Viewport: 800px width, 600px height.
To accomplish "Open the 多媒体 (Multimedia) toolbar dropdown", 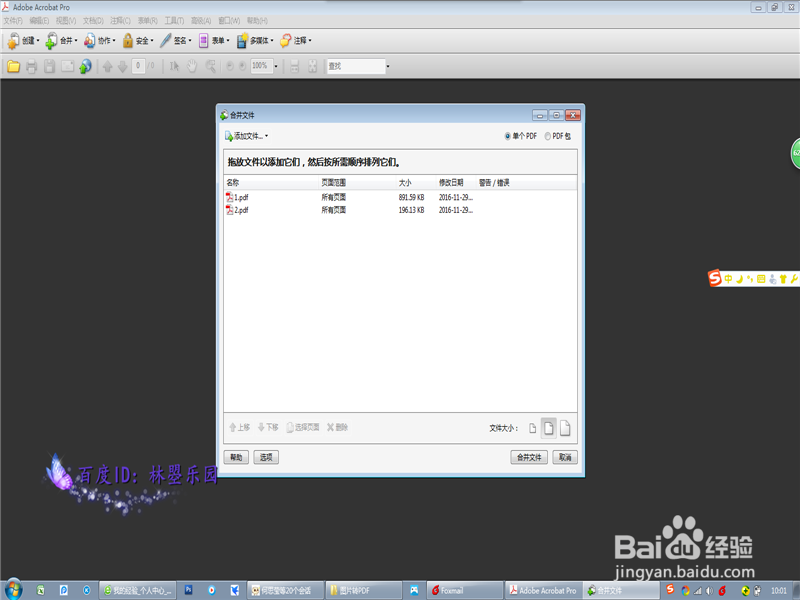I will point(255,40).
